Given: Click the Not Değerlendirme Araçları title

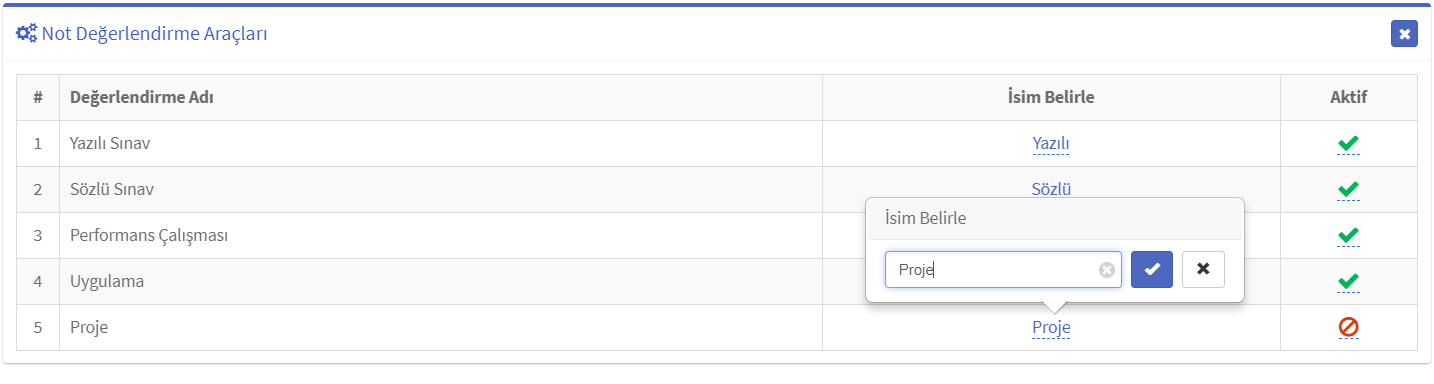Looking at the screenshot, I should tap(154, 34).
